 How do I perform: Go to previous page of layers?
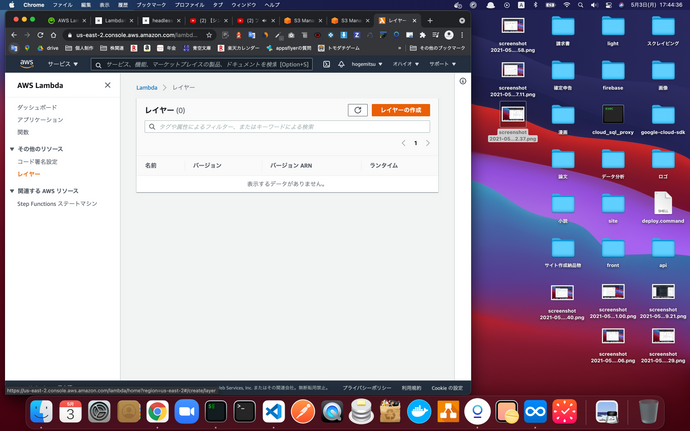click(x=404, y=143)
